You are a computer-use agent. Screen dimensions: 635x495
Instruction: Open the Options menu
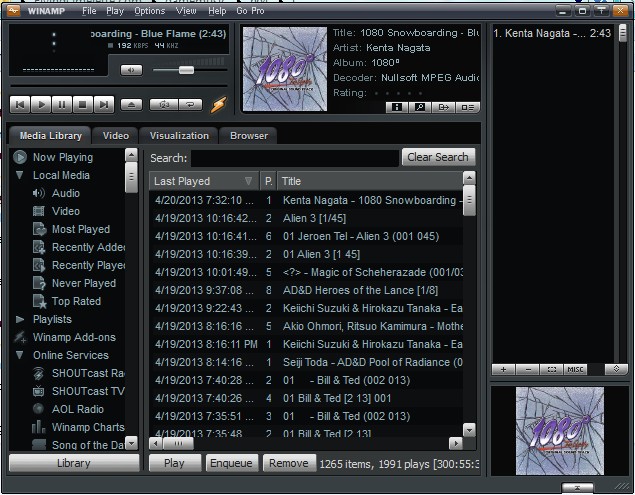point(150,11)
